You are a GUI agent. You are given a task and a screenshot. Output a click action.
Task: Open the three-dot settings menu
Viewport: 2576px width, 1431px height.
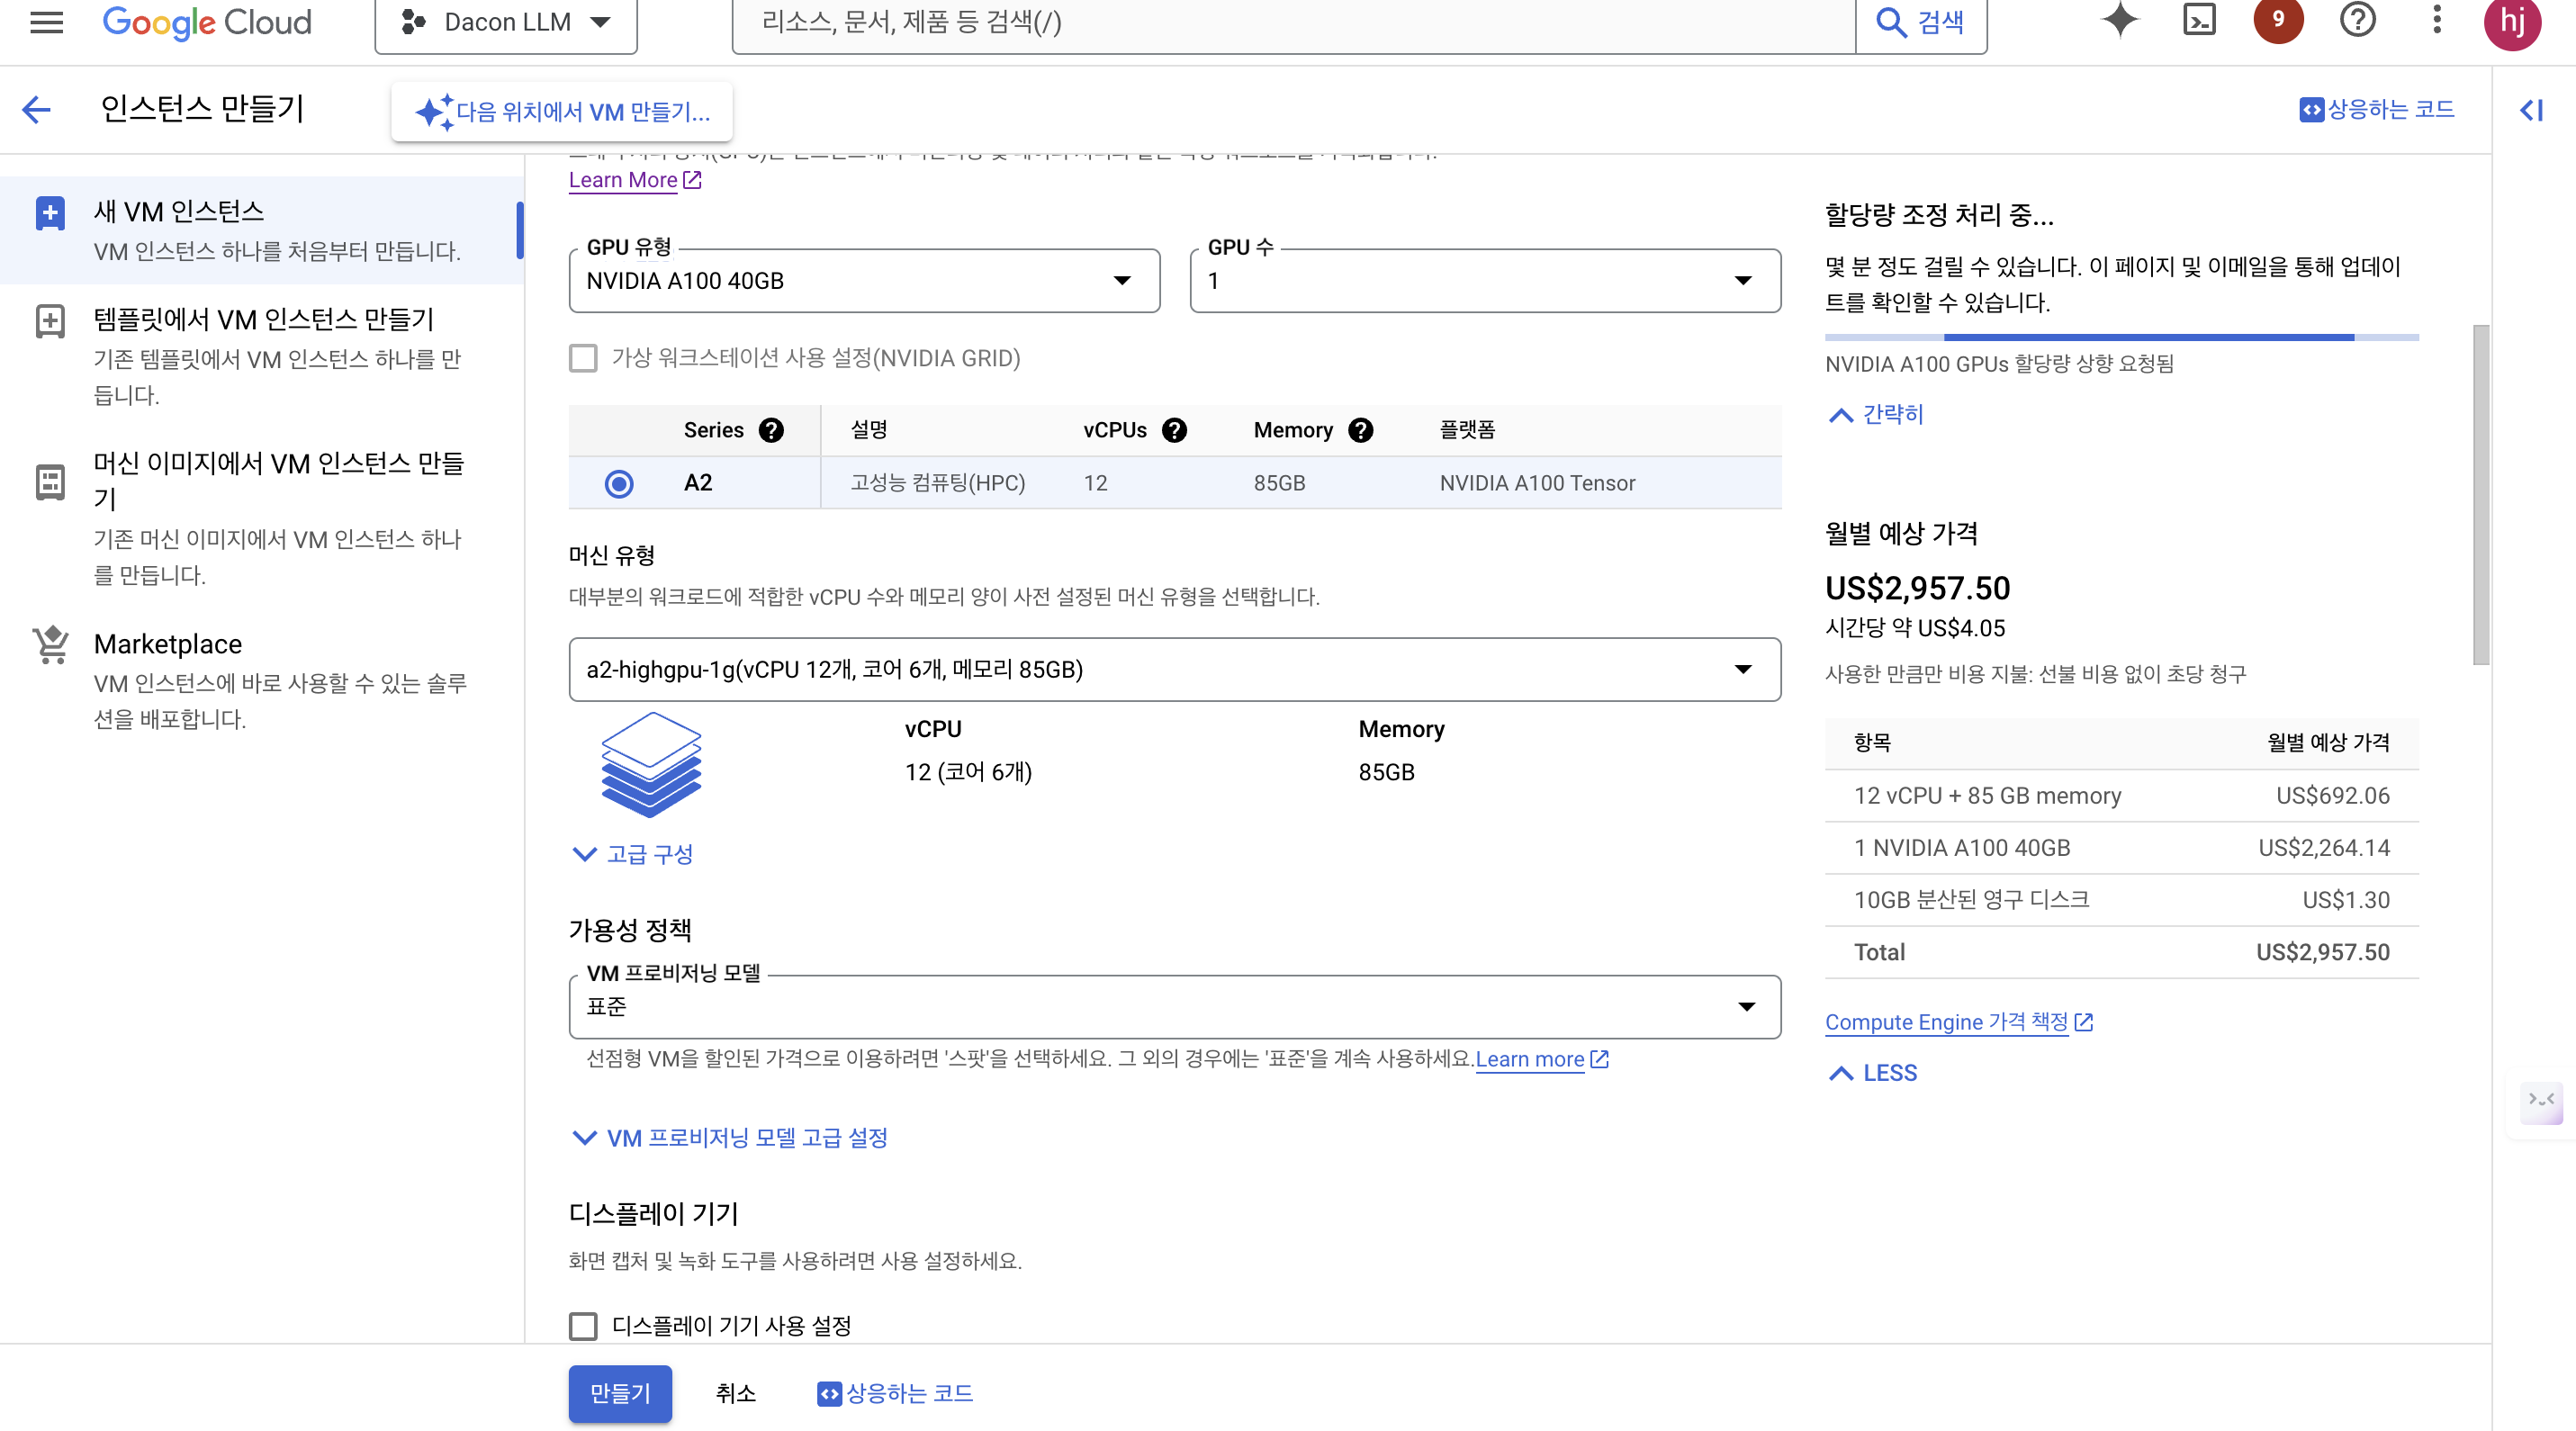click(2436, 20)
